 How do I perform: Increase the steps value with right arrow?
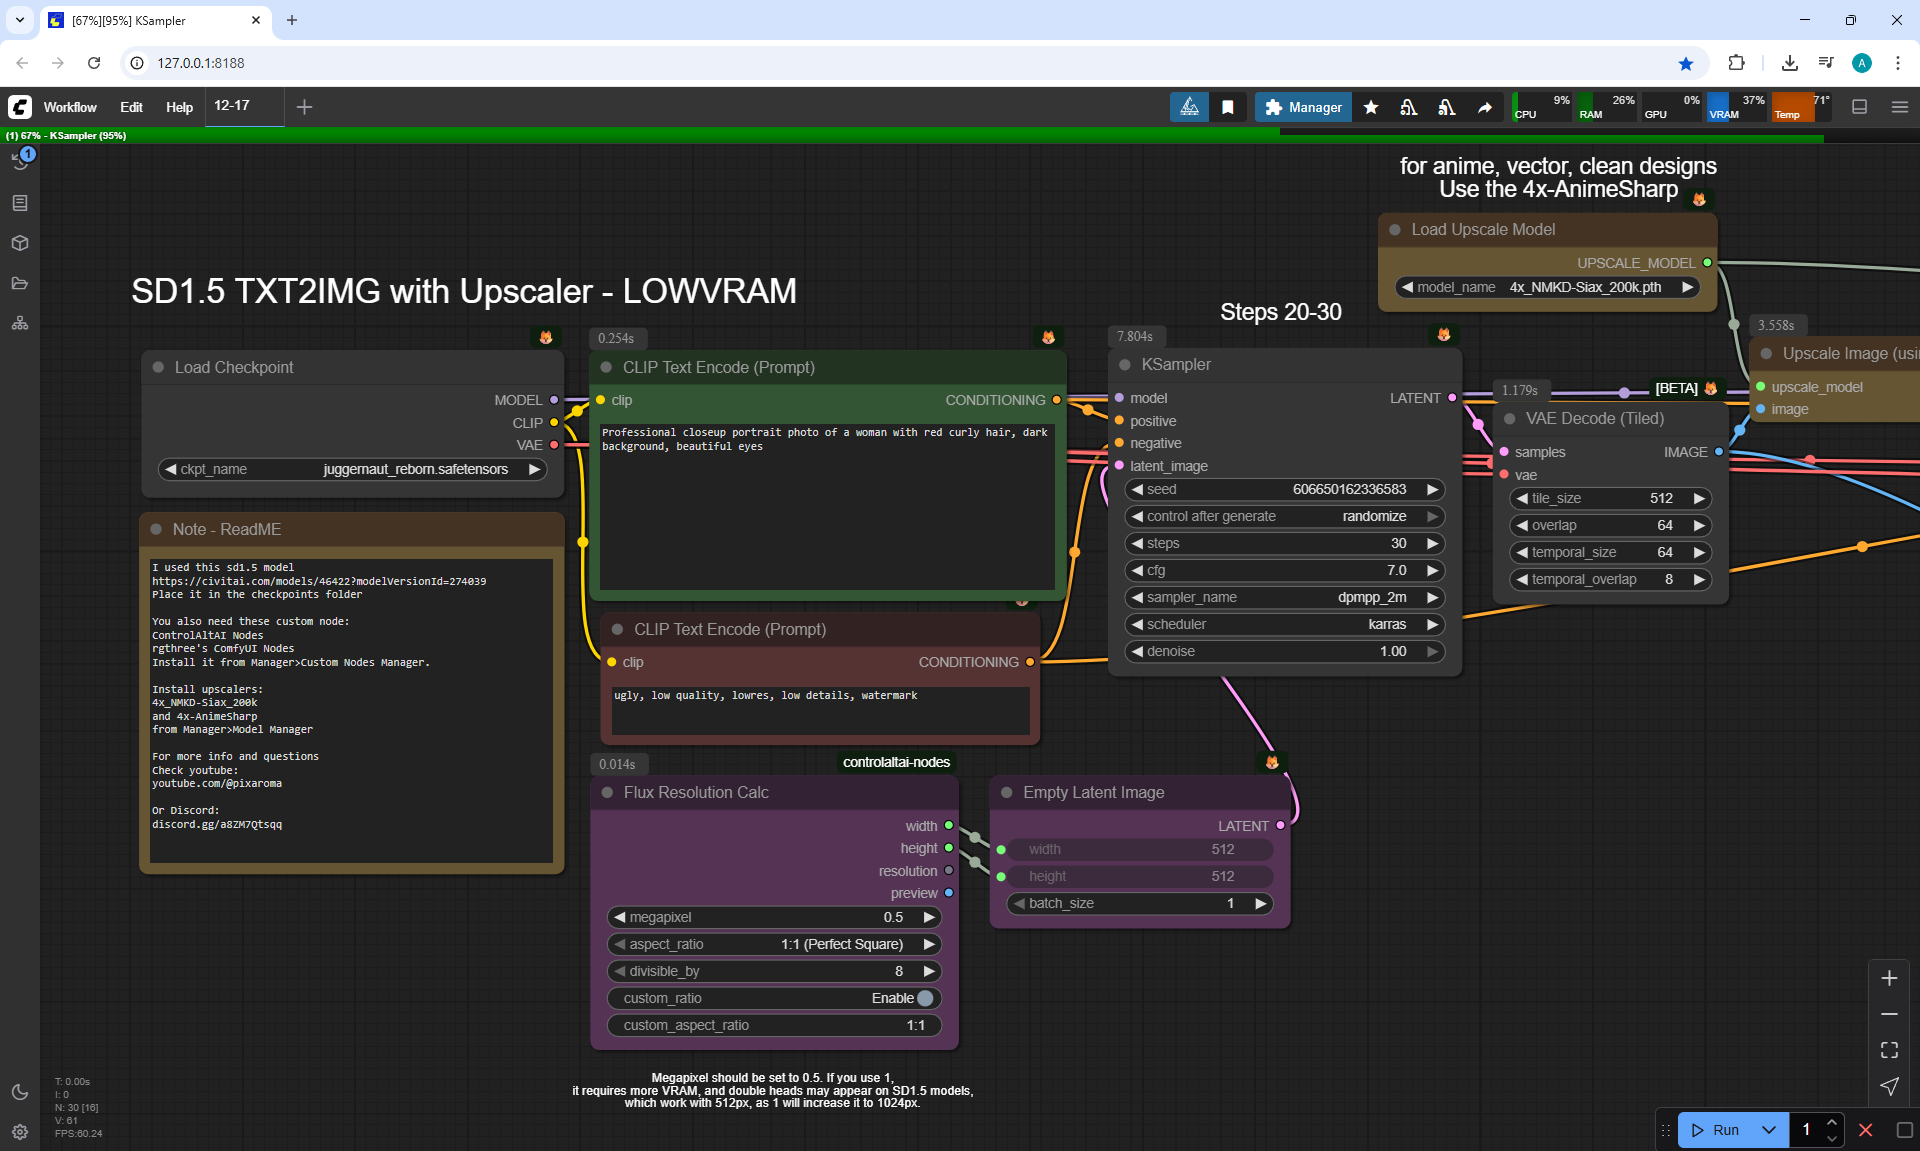pos(1432,543)
